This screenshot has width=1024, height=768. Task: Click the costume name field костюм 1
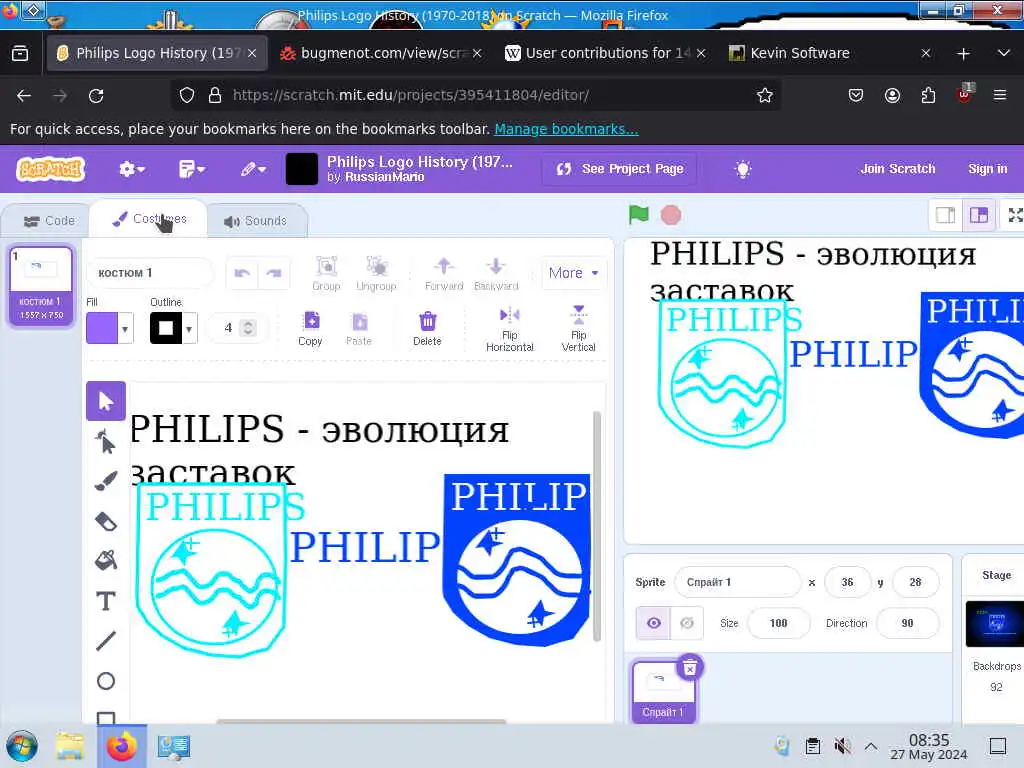coord(150,273)
